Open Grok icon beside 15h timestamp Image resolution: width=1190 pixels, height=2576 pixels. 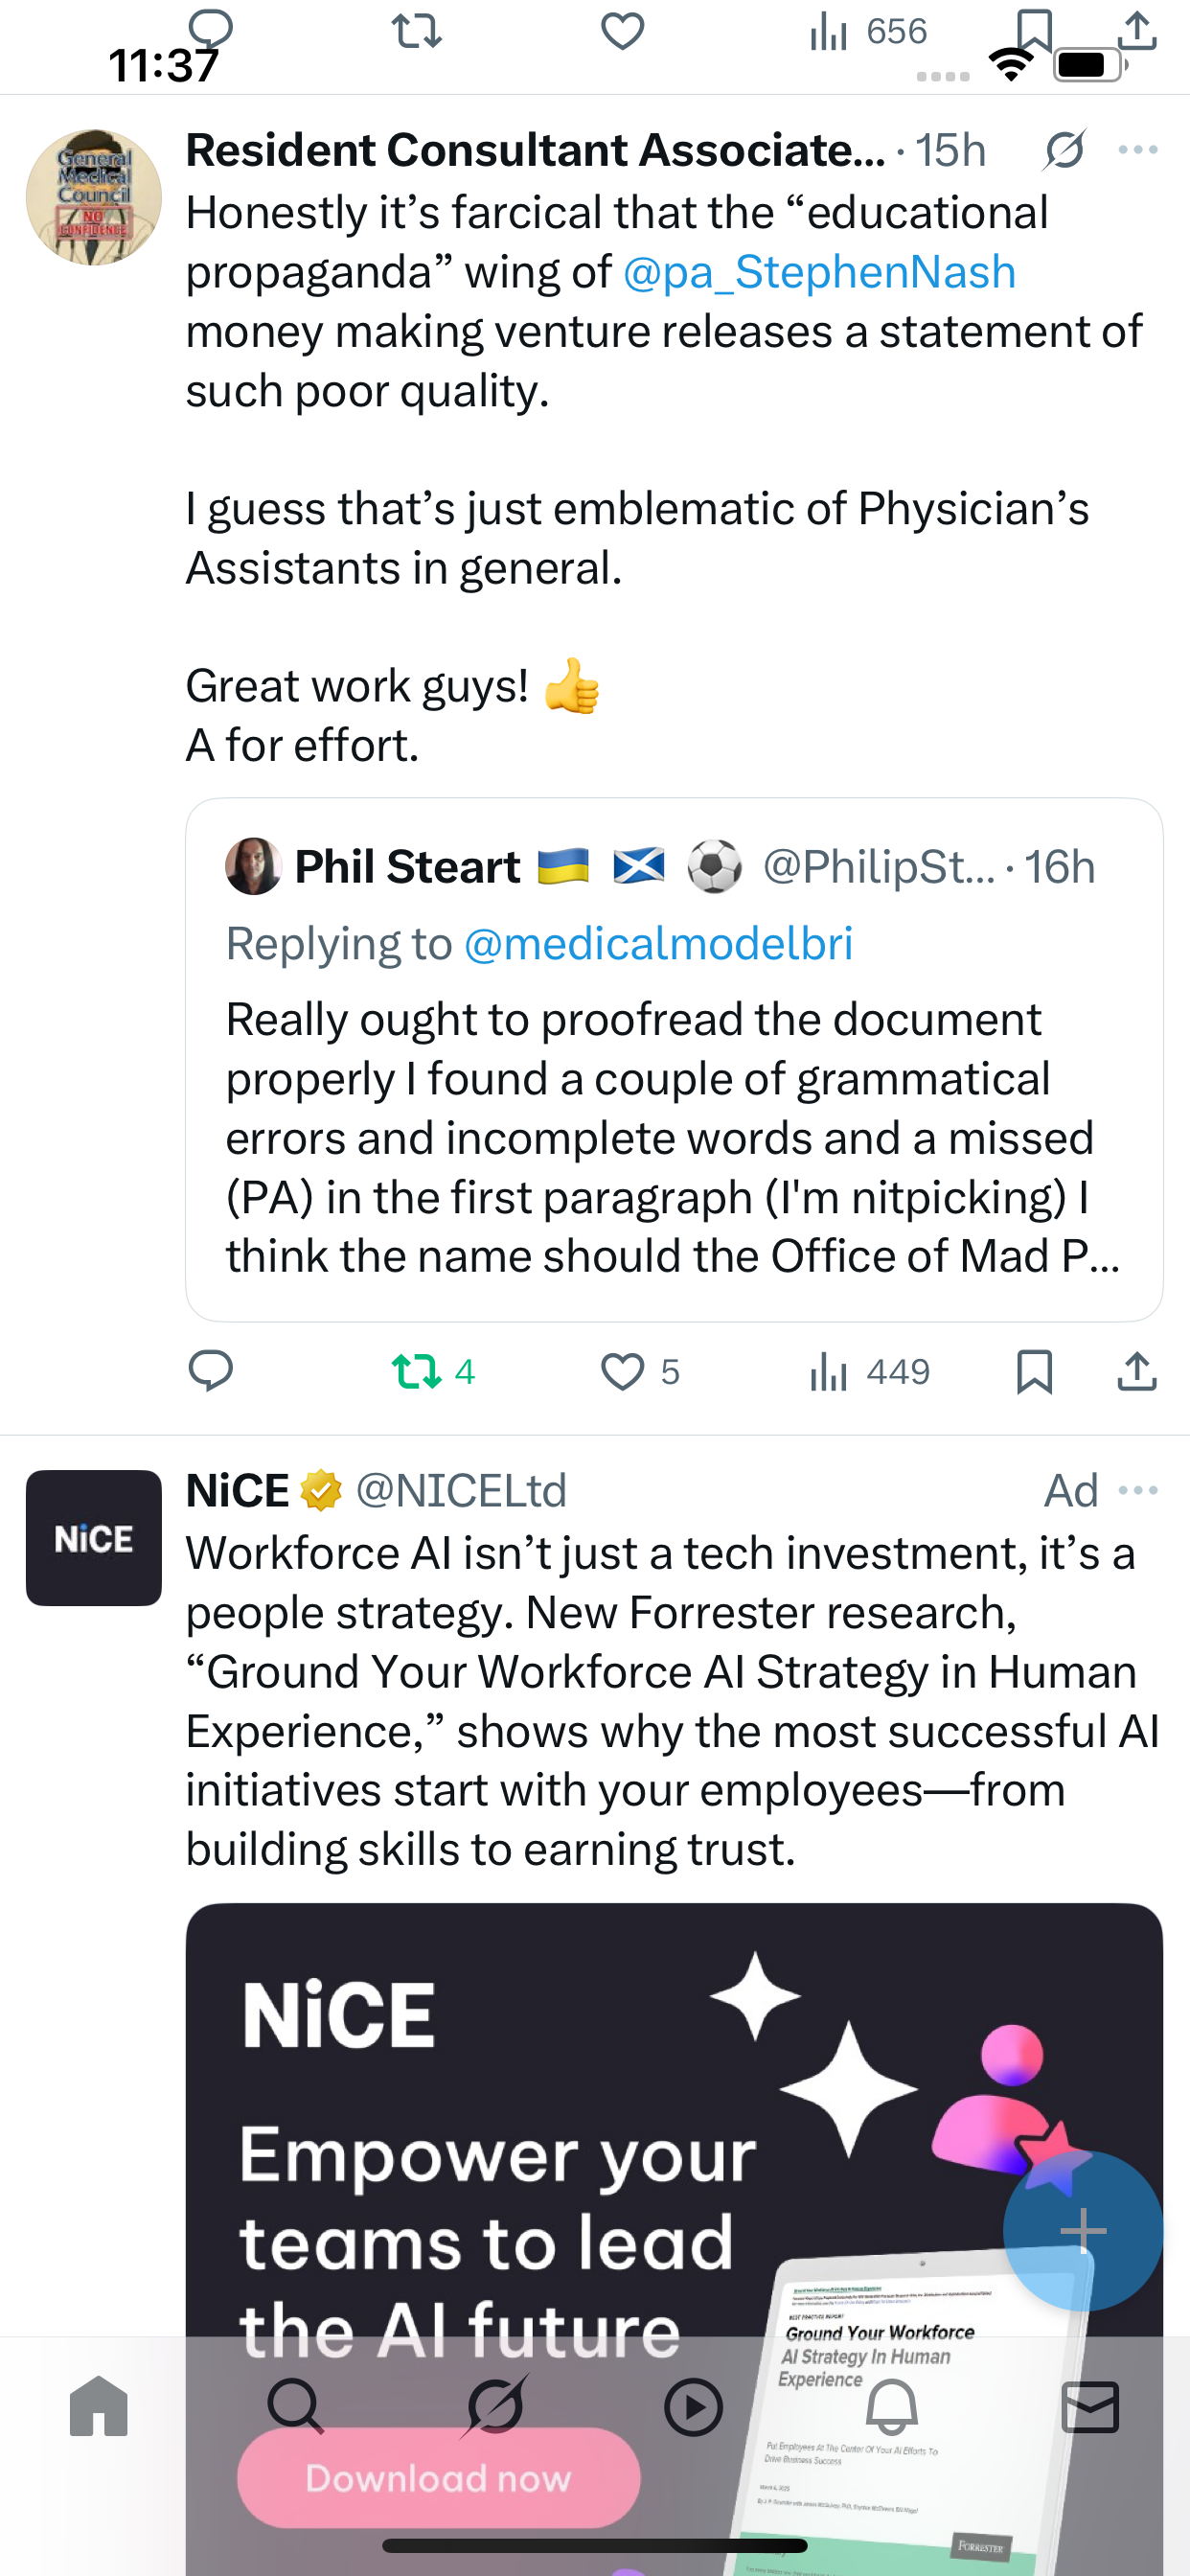[1064, 151]
